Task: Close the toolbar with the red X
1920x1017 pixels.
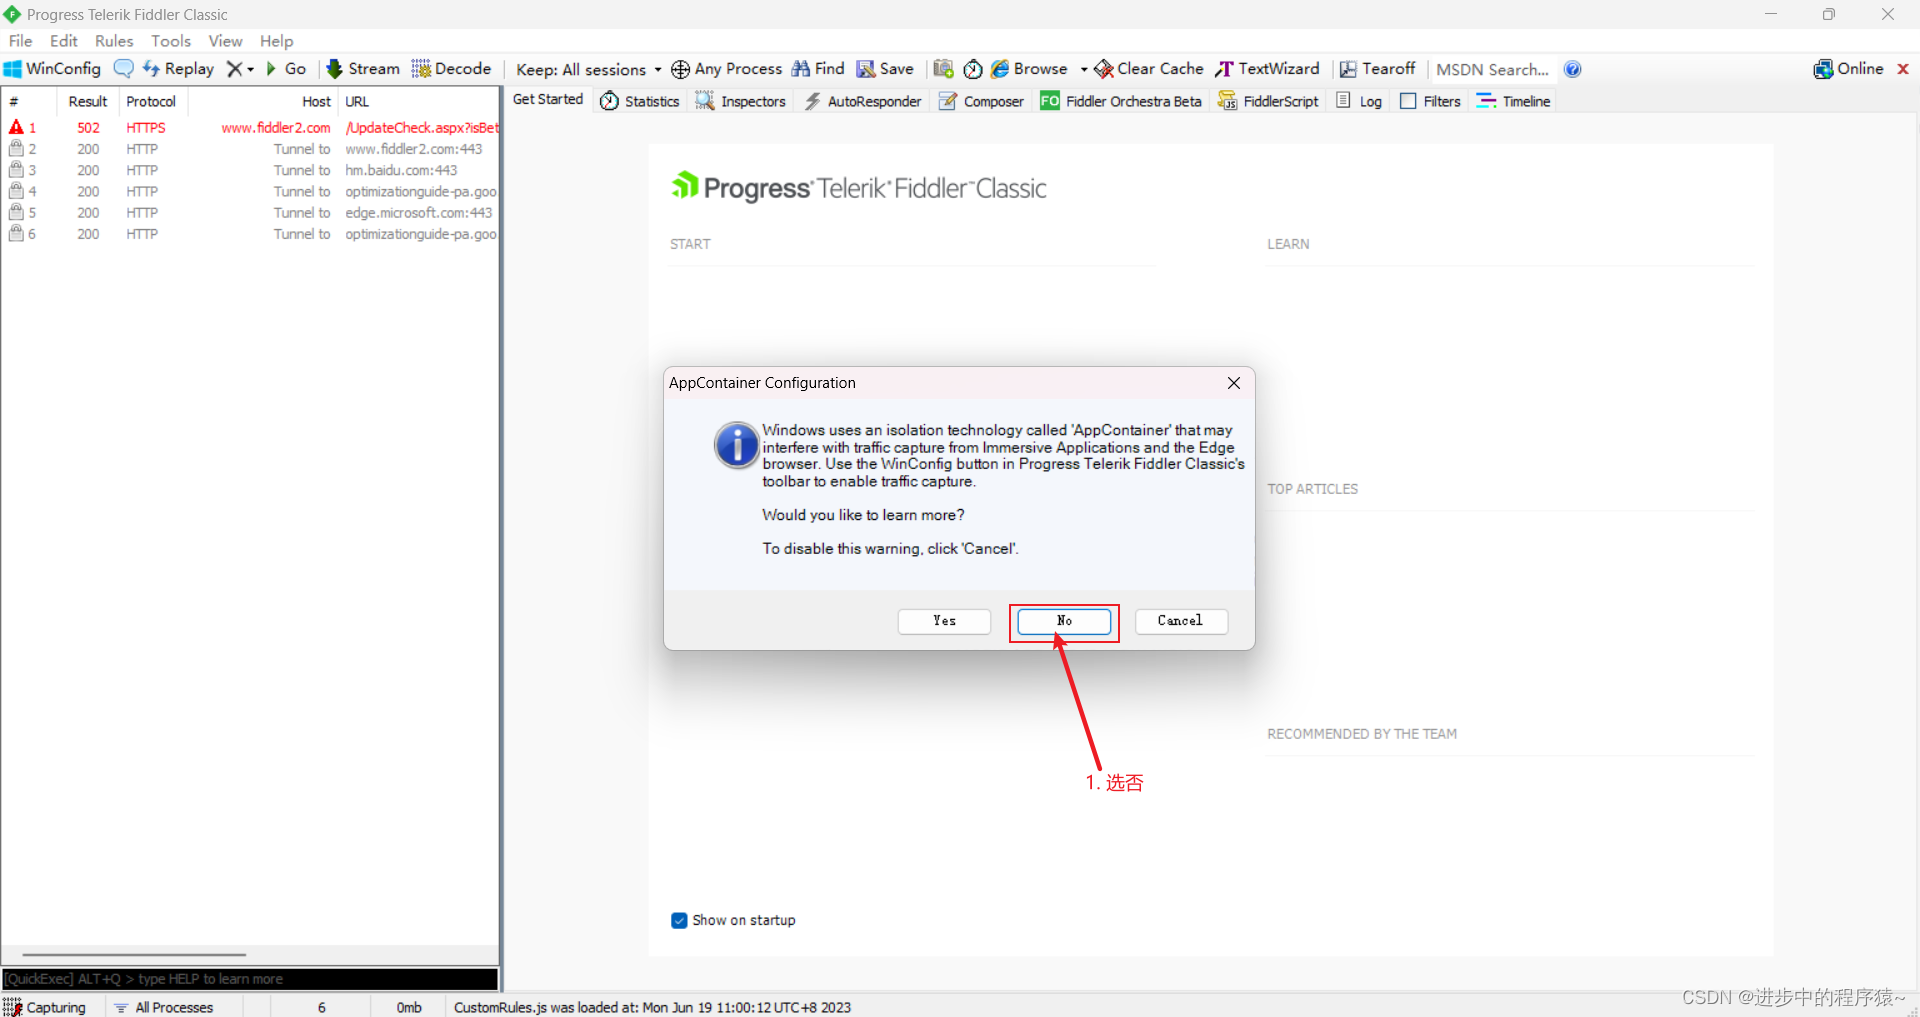Action: 1903,69
